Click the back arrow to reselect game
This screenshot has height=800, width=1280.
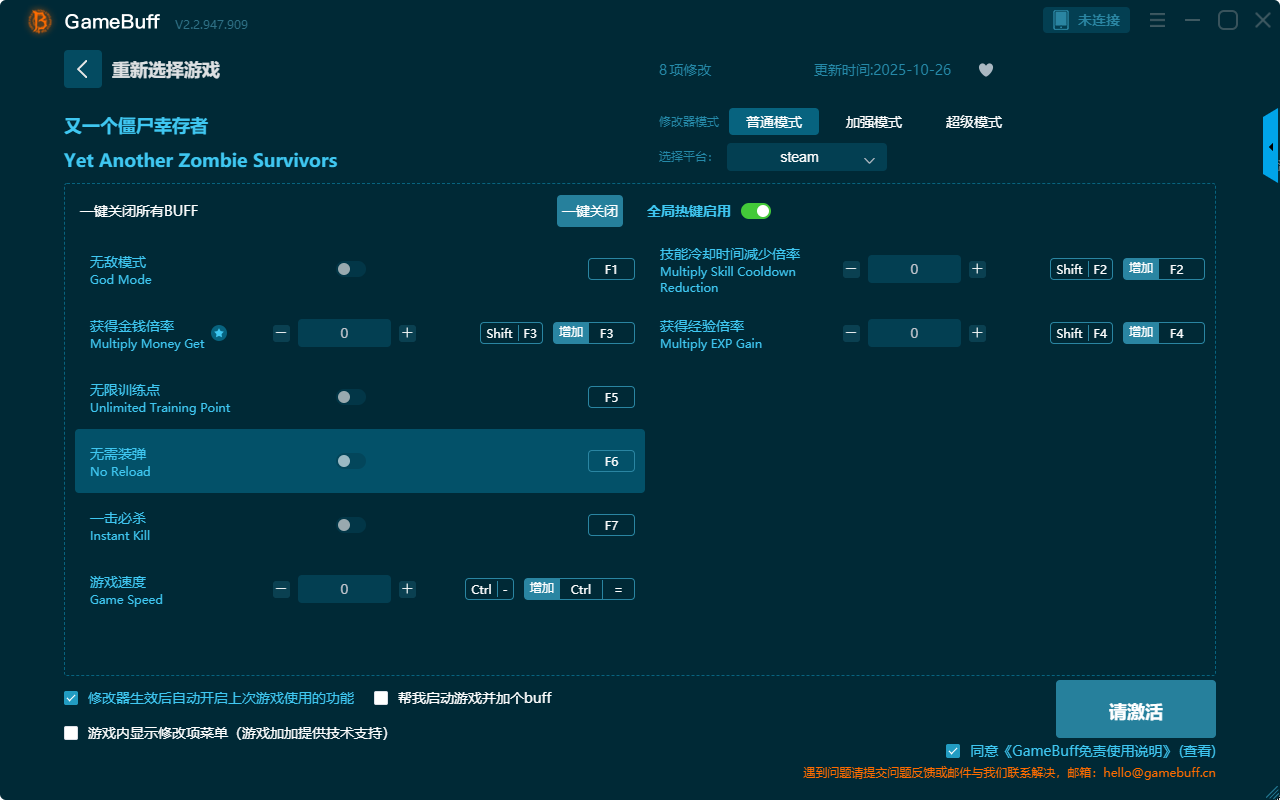[83, 69]
